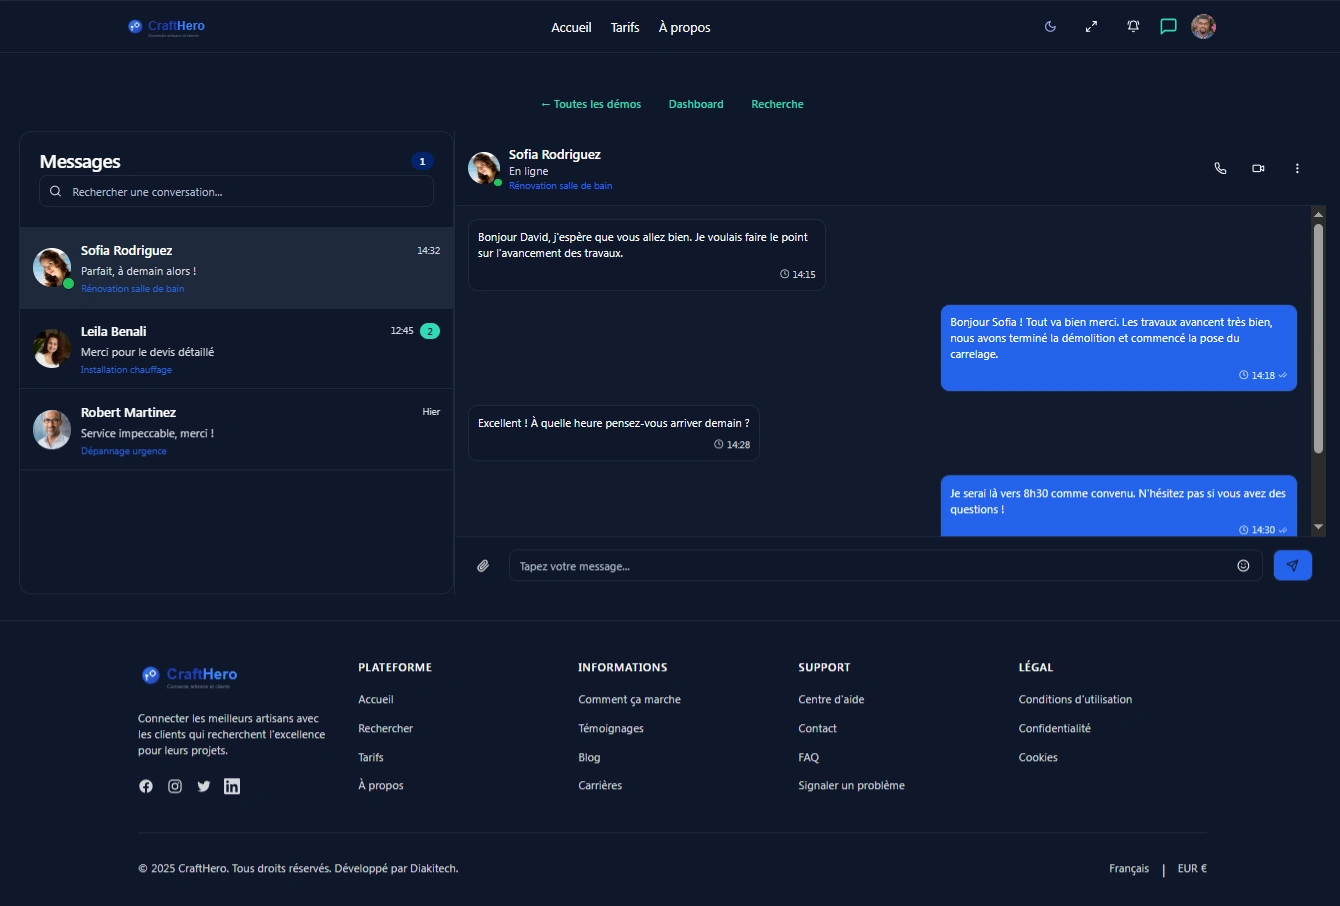The height and width of the screenshot is (906, 1340).
Task: Click message starting 'Bonjour David, j'espère'
Action: click(x=647, y=255)
